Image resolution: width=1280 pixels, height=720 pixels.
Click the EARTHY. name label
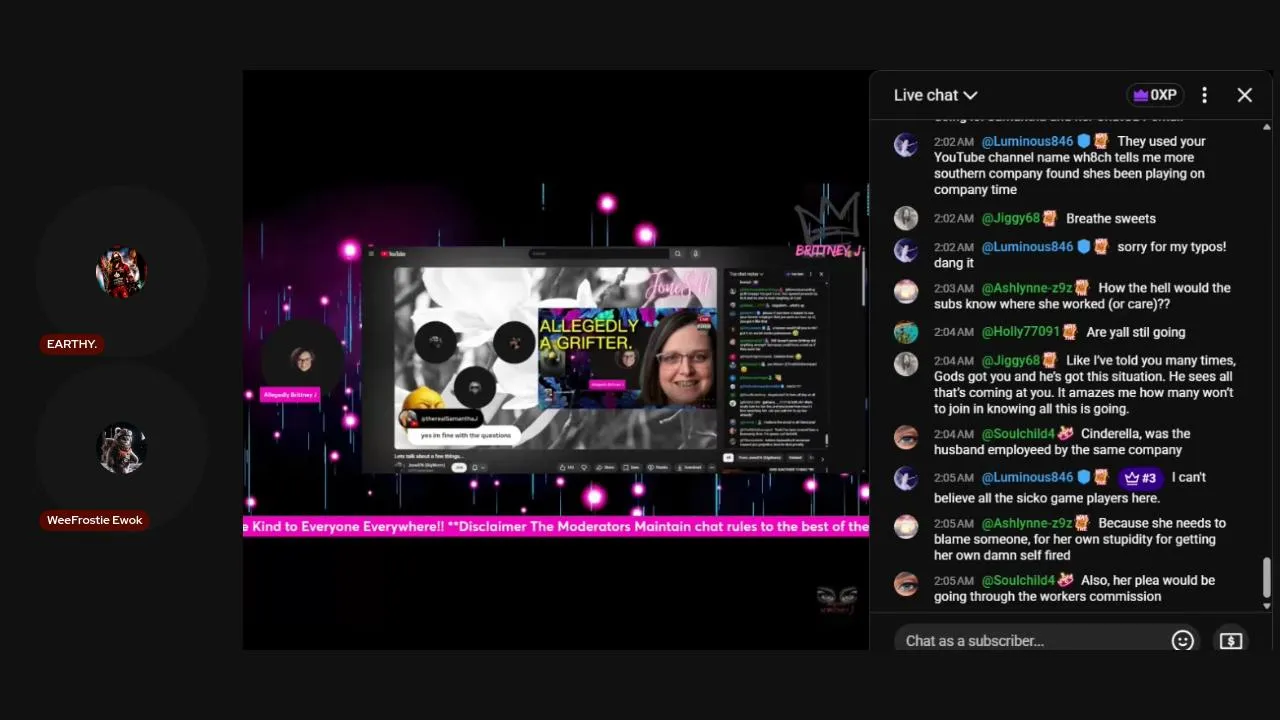[x=72, y=344]
